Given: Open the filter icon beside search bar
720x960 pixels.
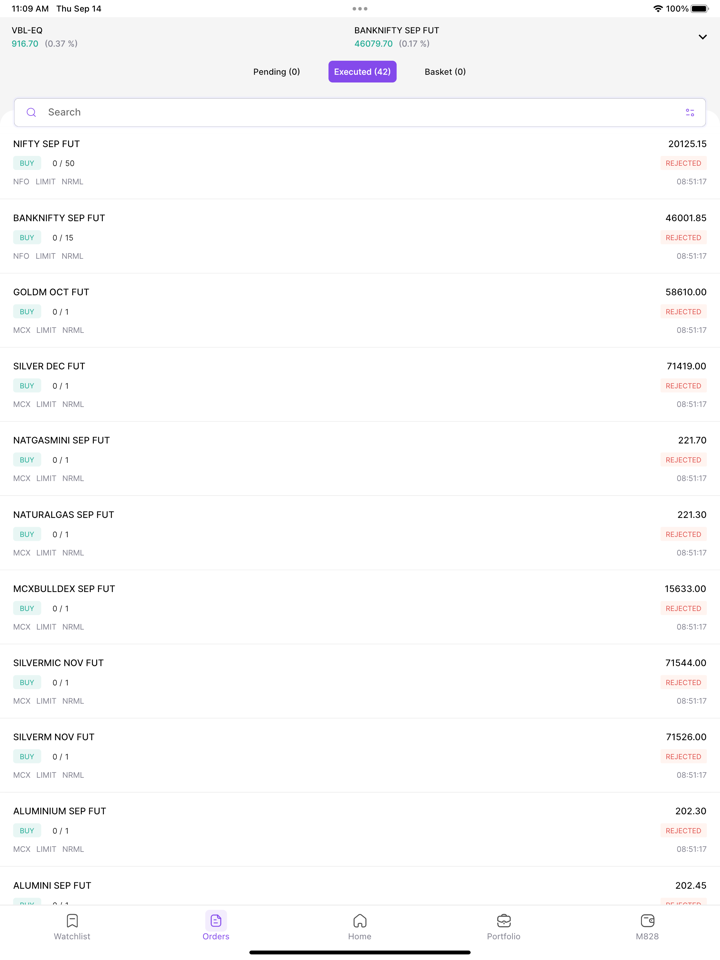Looking at the screenshot, I should click(x=690, y=111).
